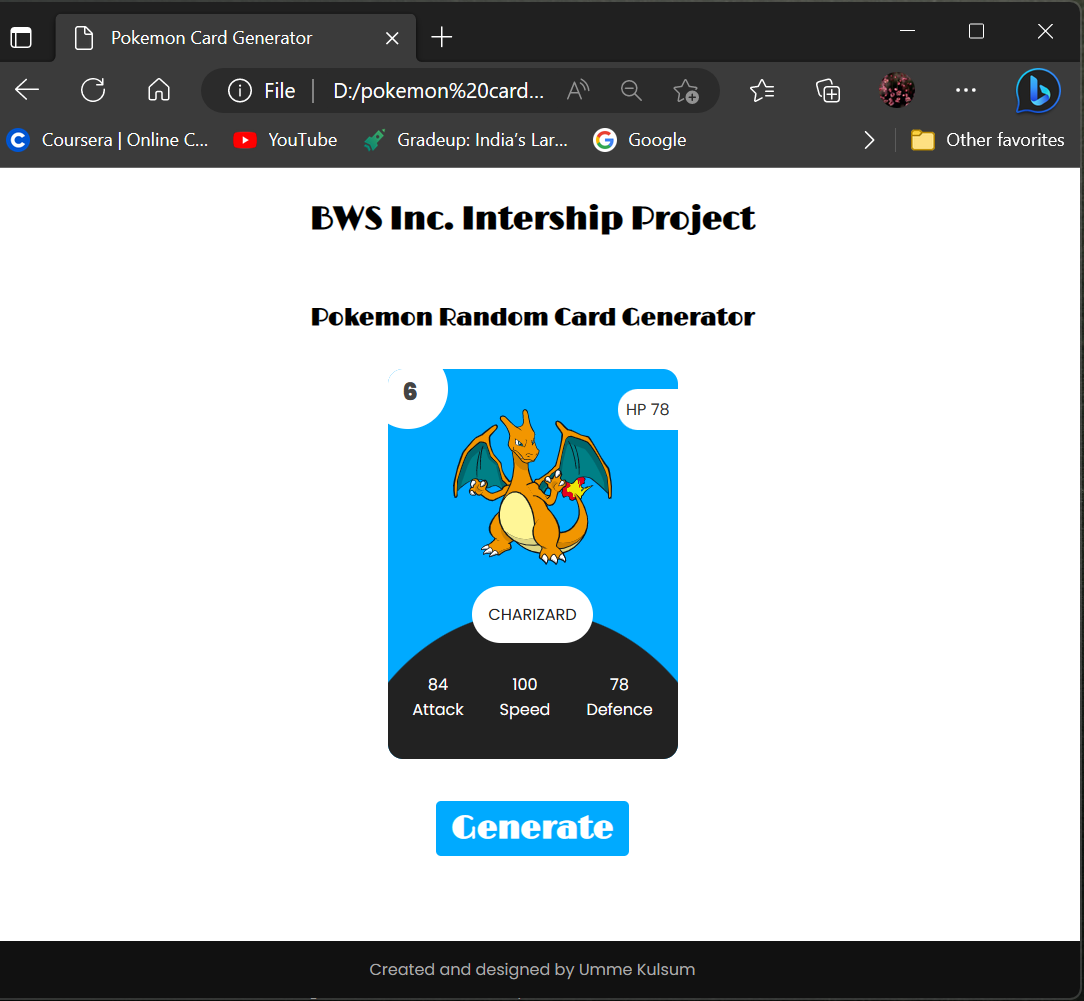The image size is (1084, 1001).
Task: Open the user profile avatar
Action: [x=897, y=90]
